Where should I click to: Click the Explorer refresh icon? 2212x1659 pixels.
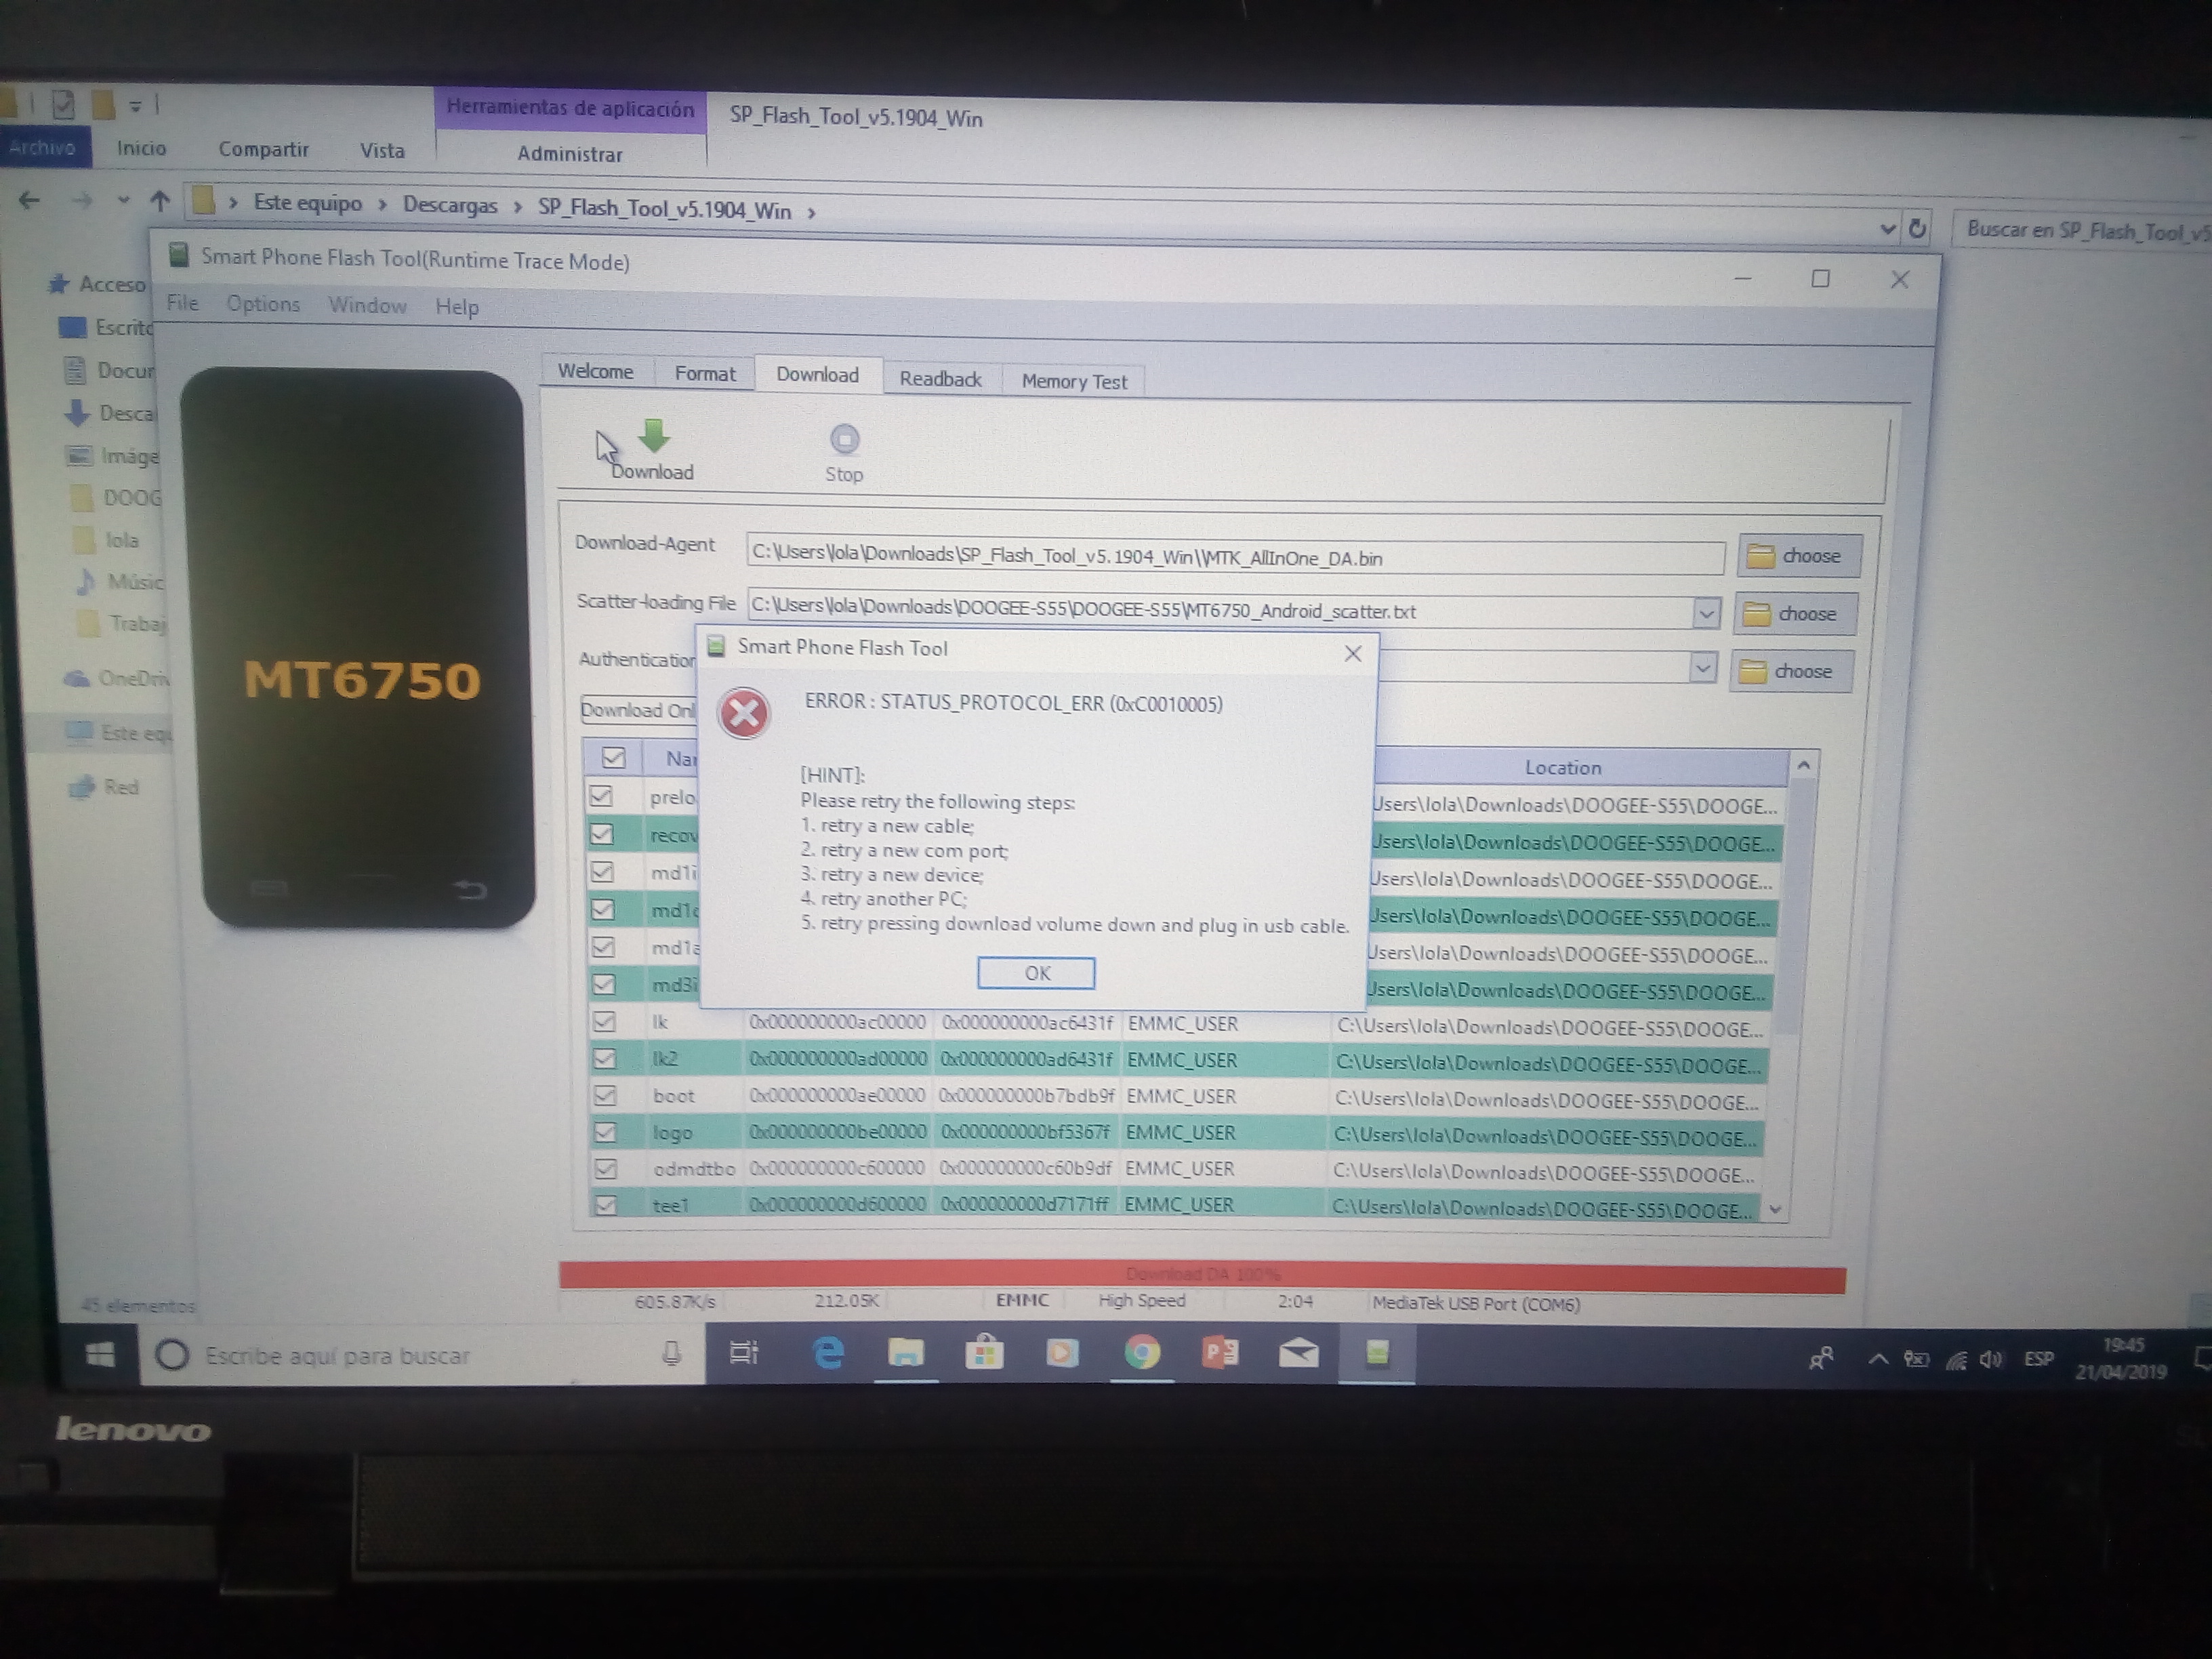pos(1917,229)
